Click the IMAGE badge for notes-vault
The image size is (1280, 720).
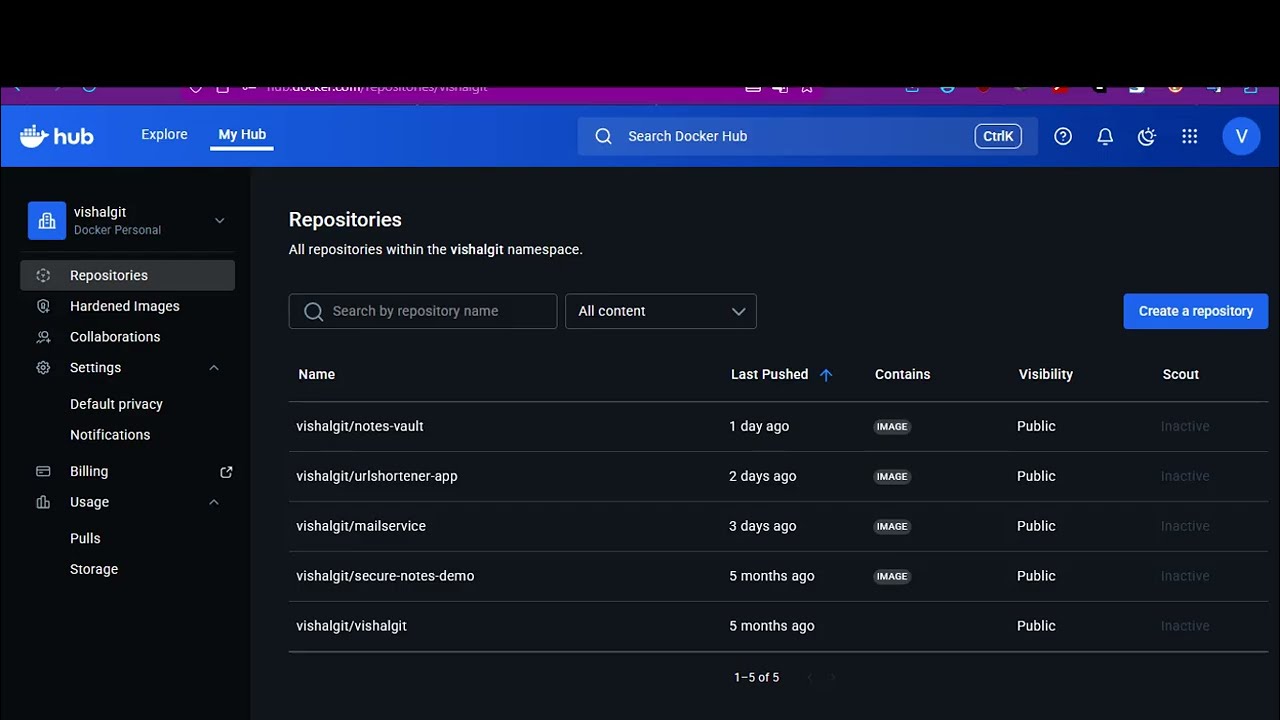point(892,426)
